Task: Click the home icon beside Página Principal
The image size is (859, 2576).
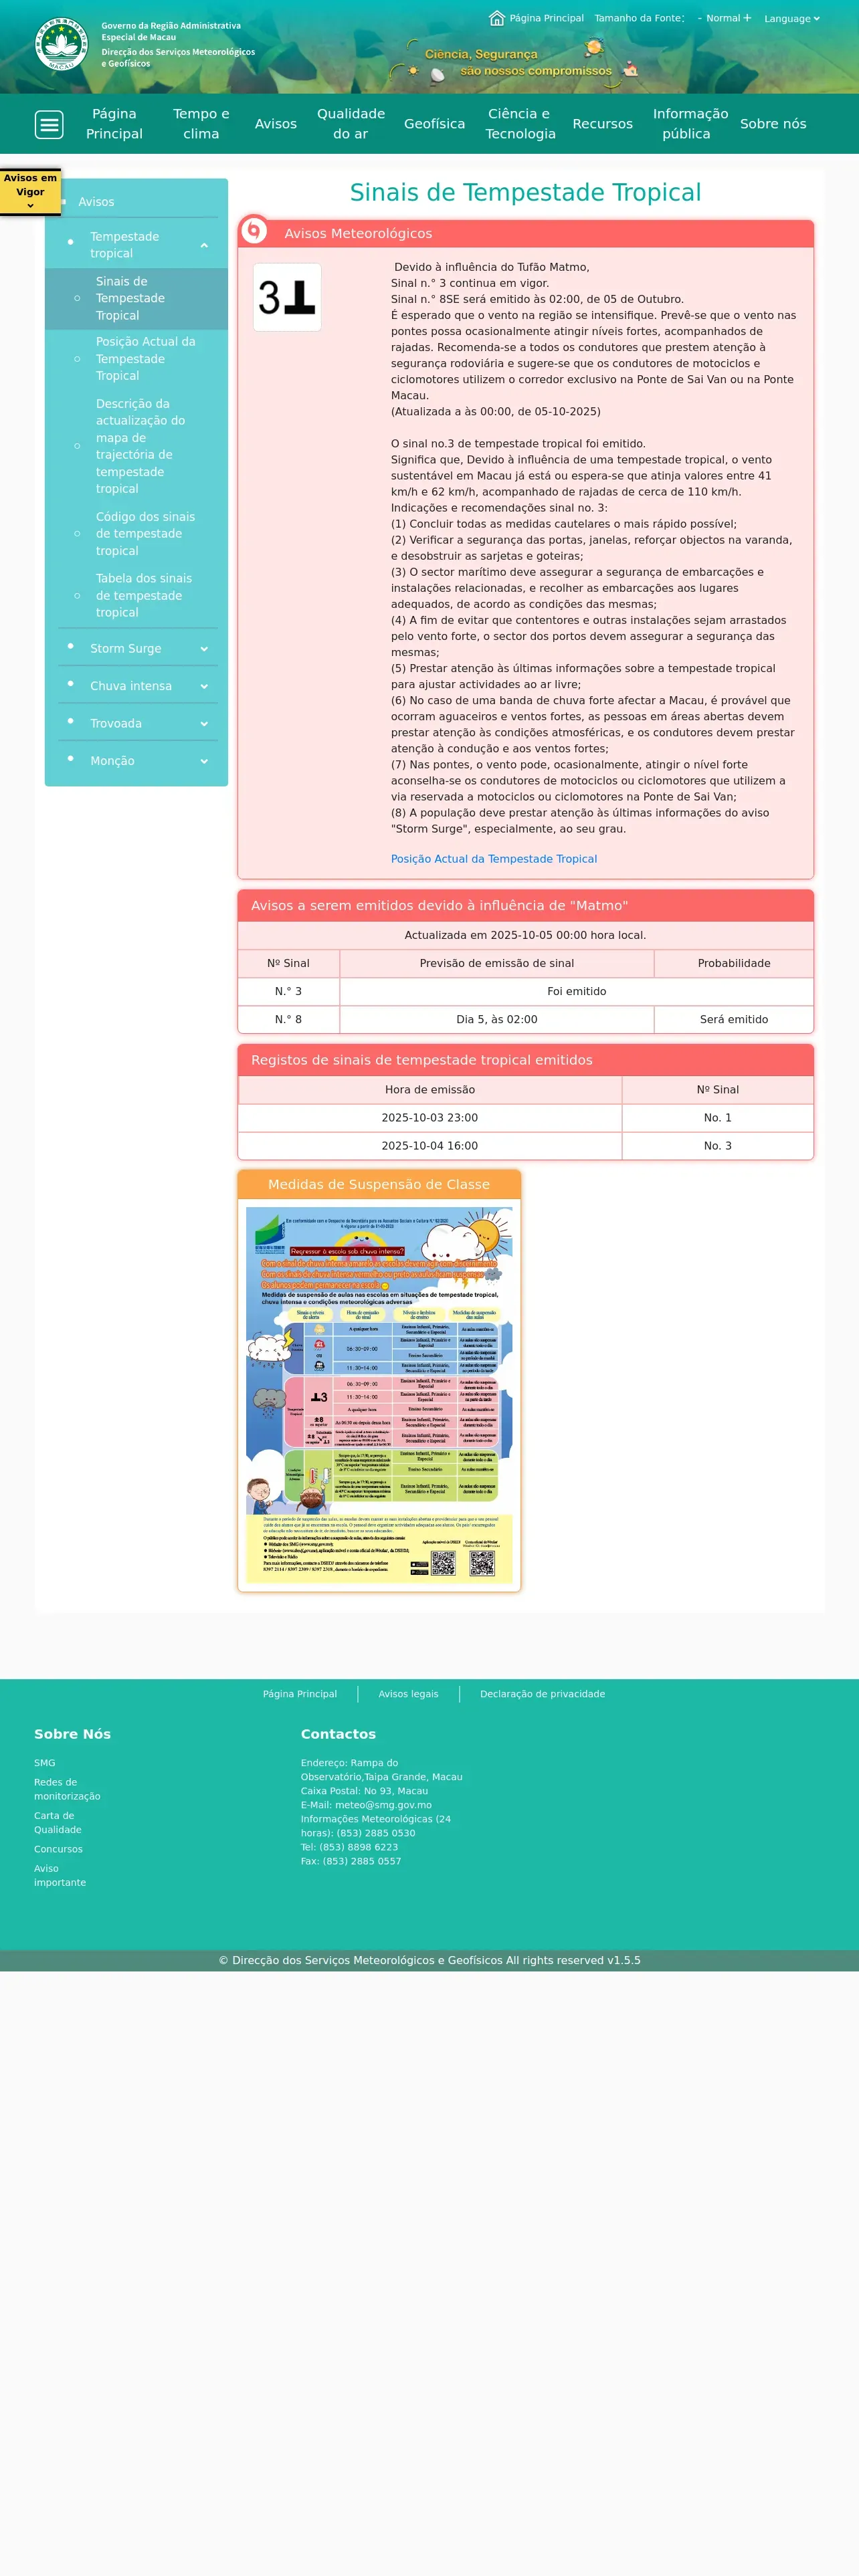Action: 497,18
